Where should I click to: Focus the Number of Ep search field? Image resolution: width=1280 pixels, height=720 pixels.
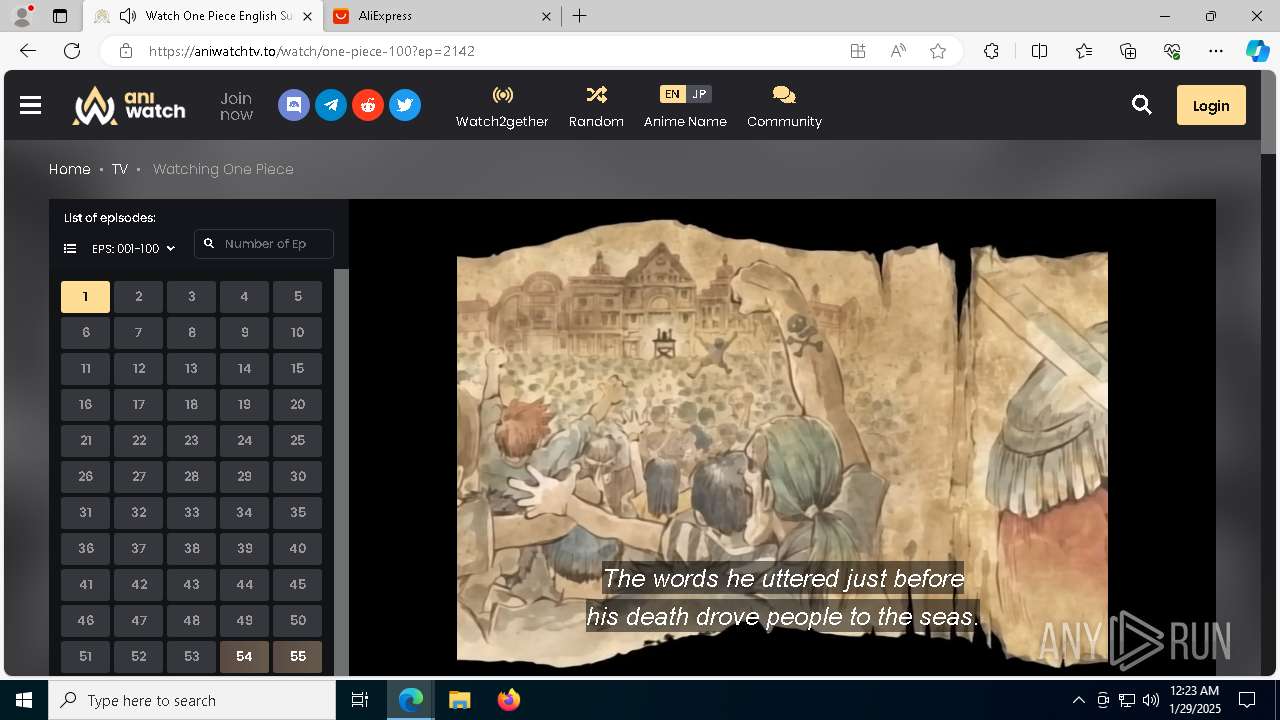[x=264, y=244]
